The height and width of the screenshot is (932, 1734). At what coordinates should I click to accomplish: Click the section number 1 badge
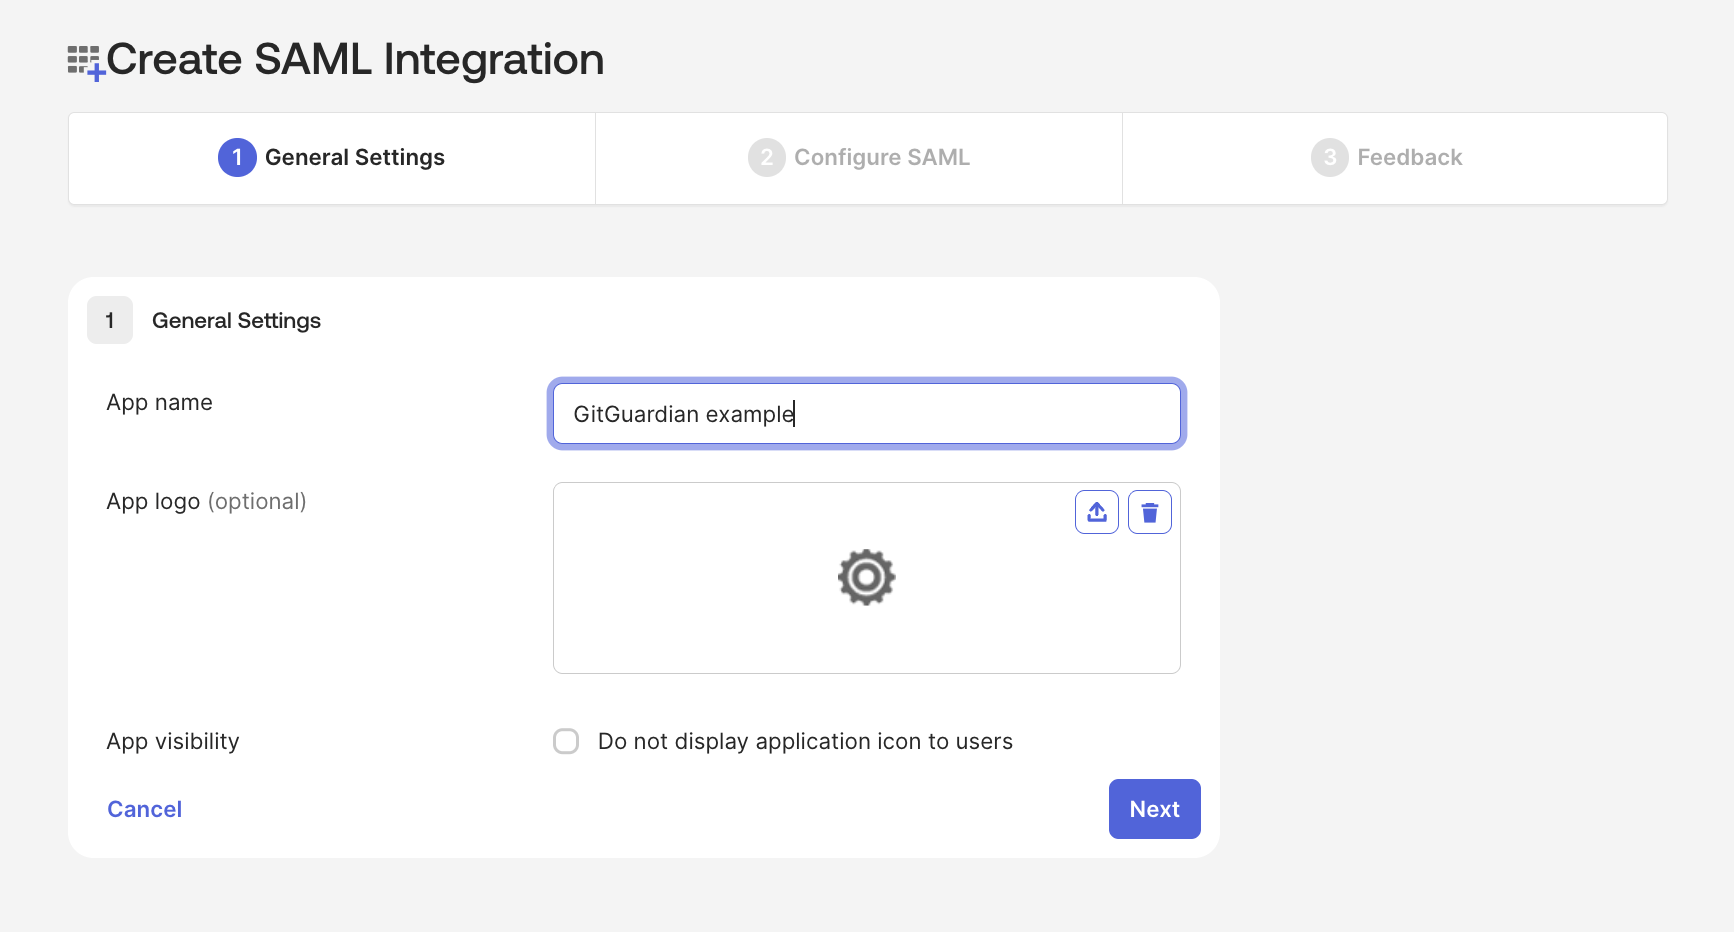[x=110, y=320]
